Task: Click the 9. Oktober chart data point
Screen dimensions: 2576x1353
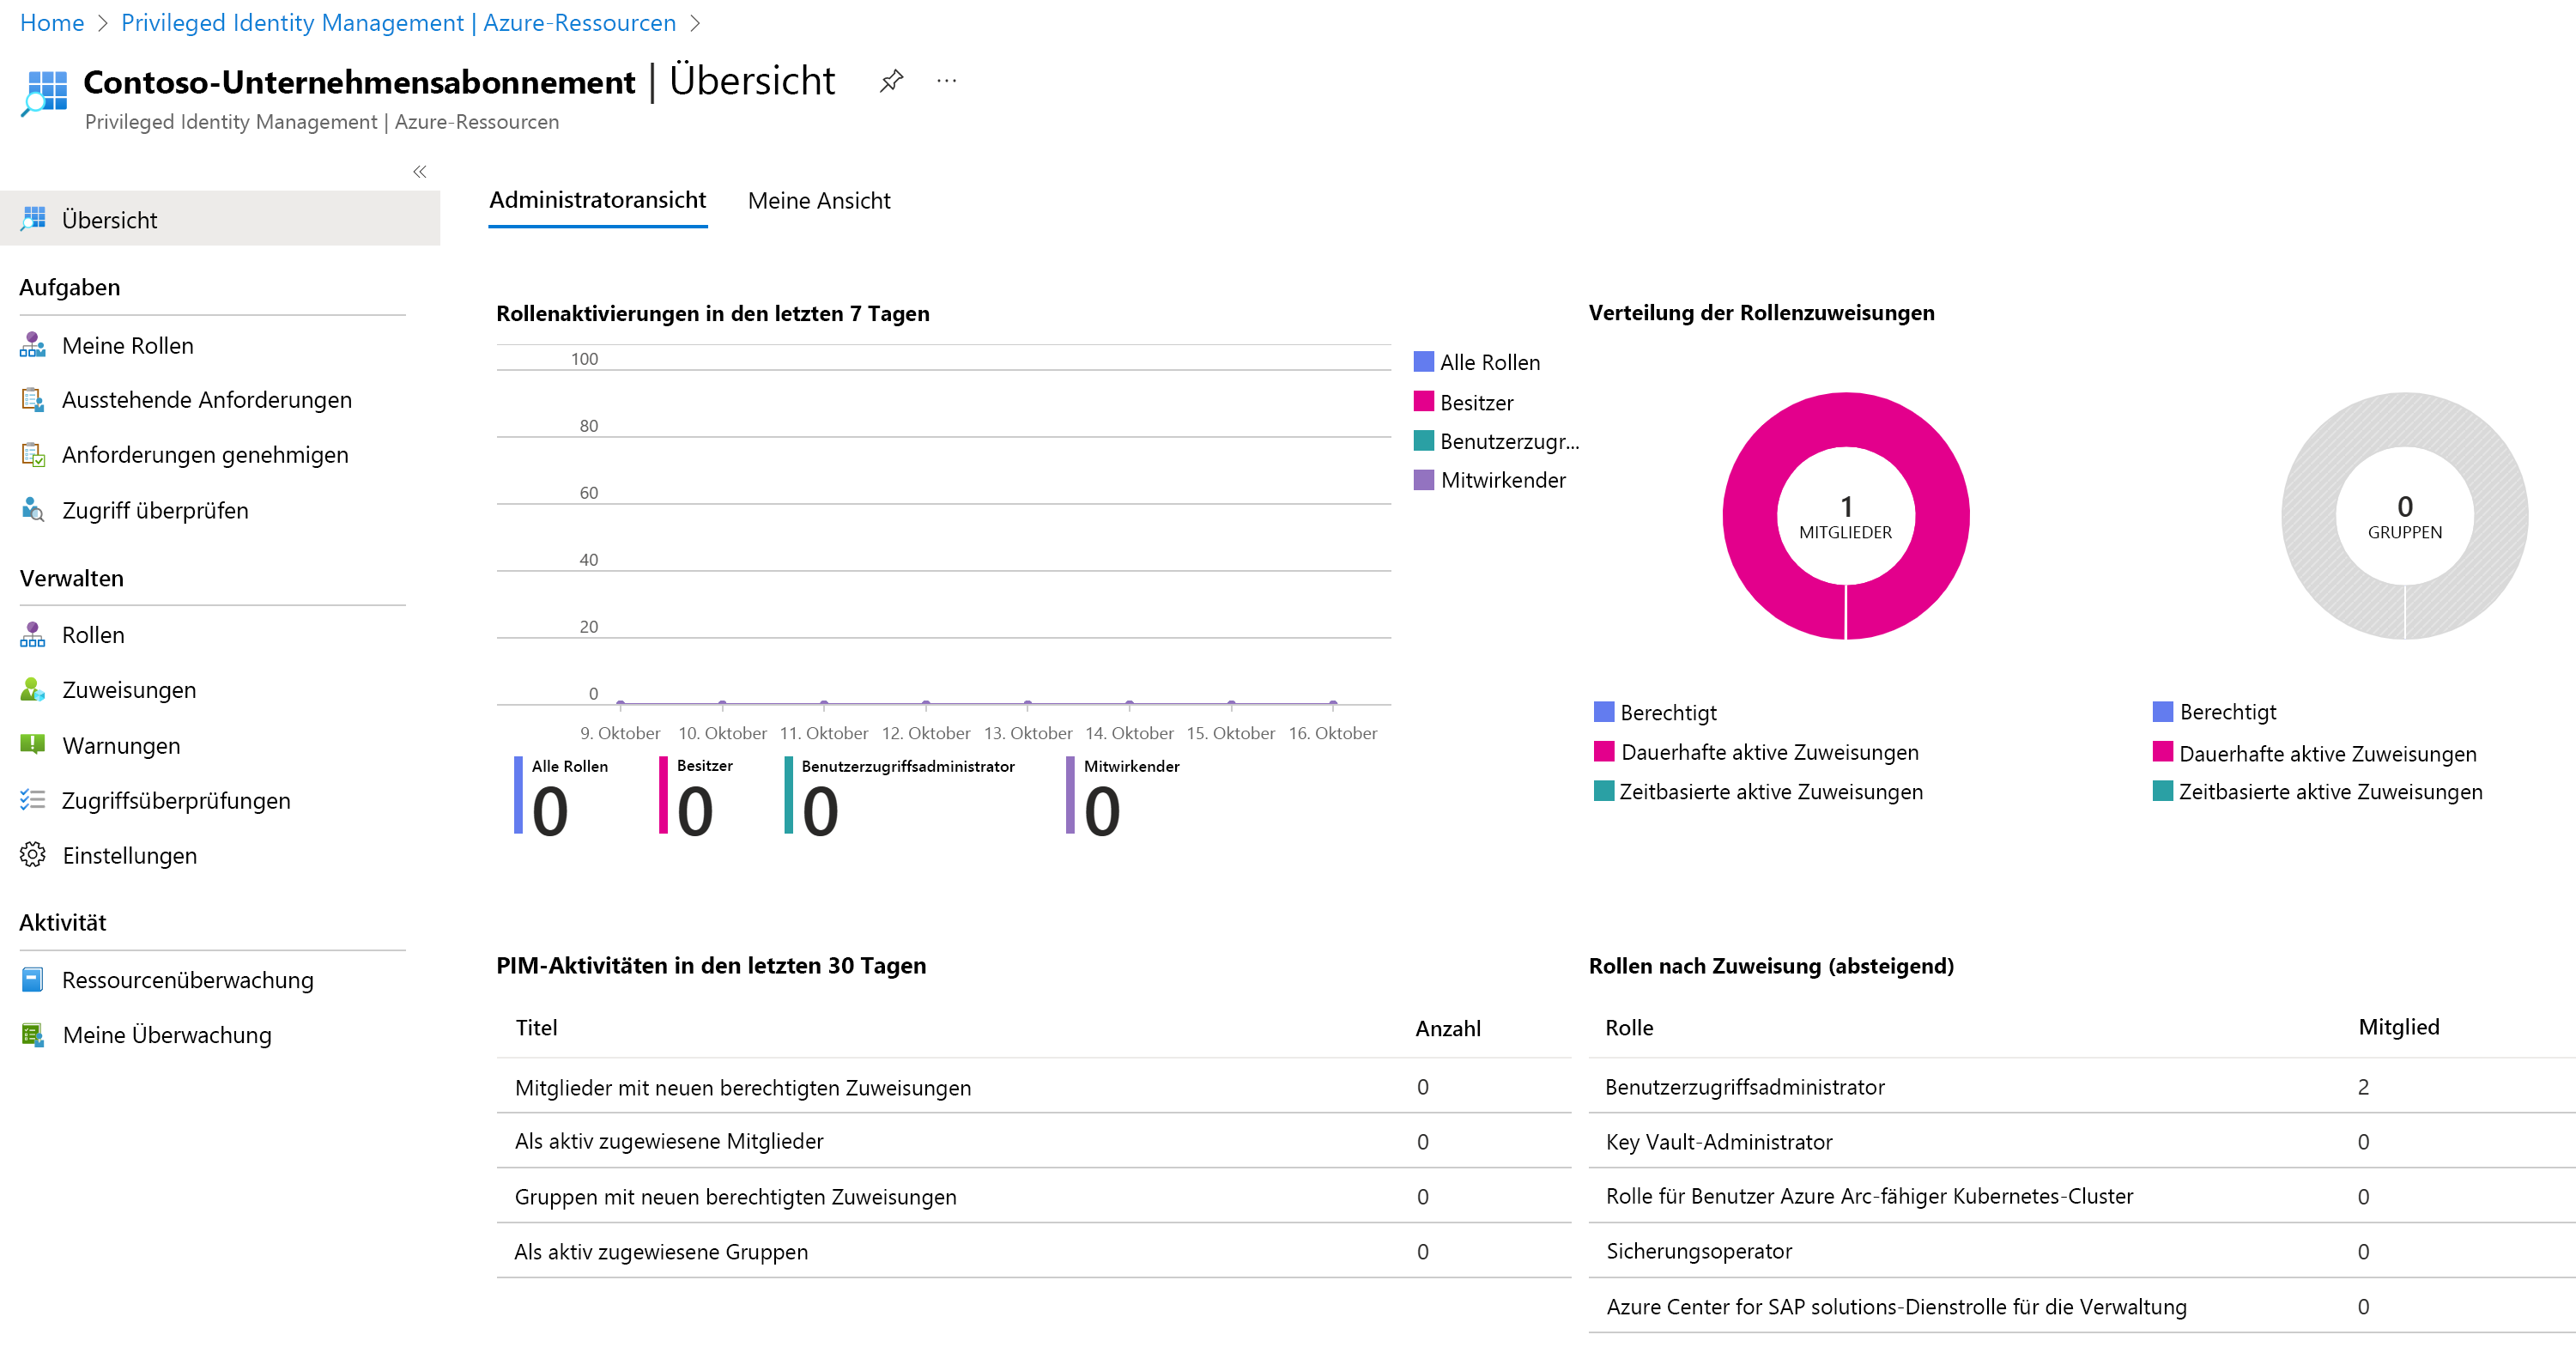Action: click(621, 704)
